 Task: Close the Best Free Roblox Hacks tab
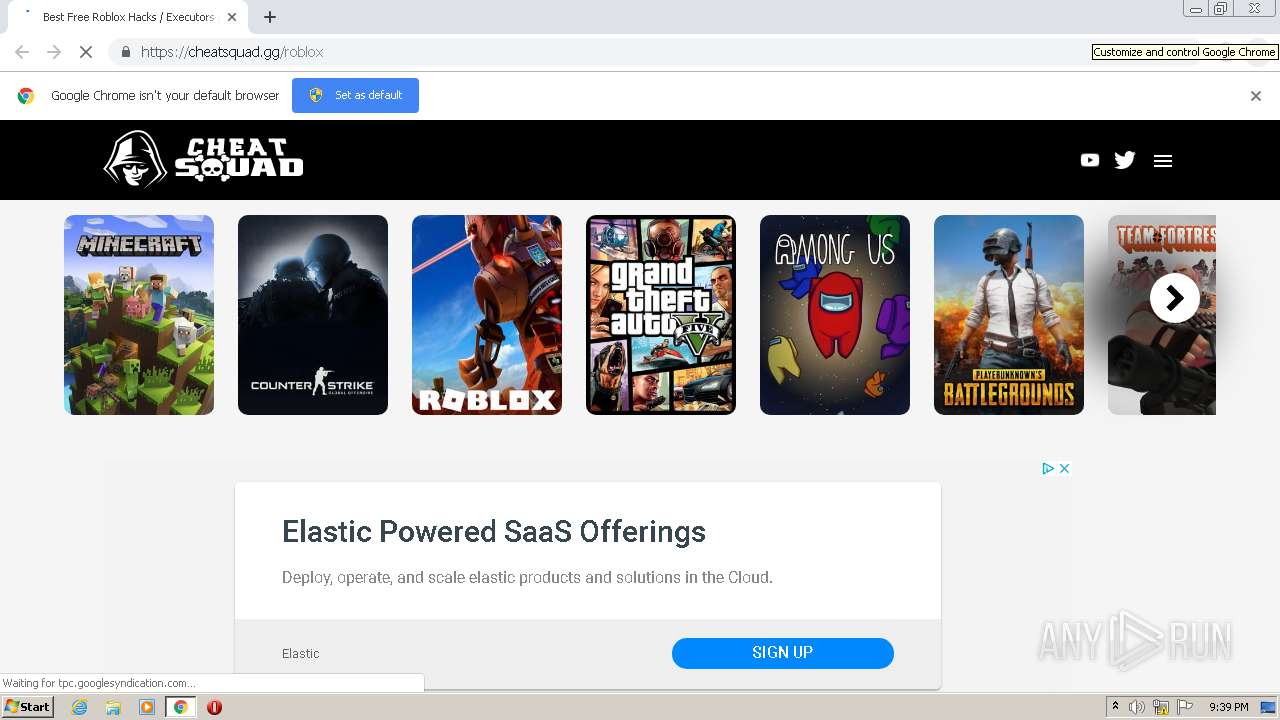tap(232, 17)
